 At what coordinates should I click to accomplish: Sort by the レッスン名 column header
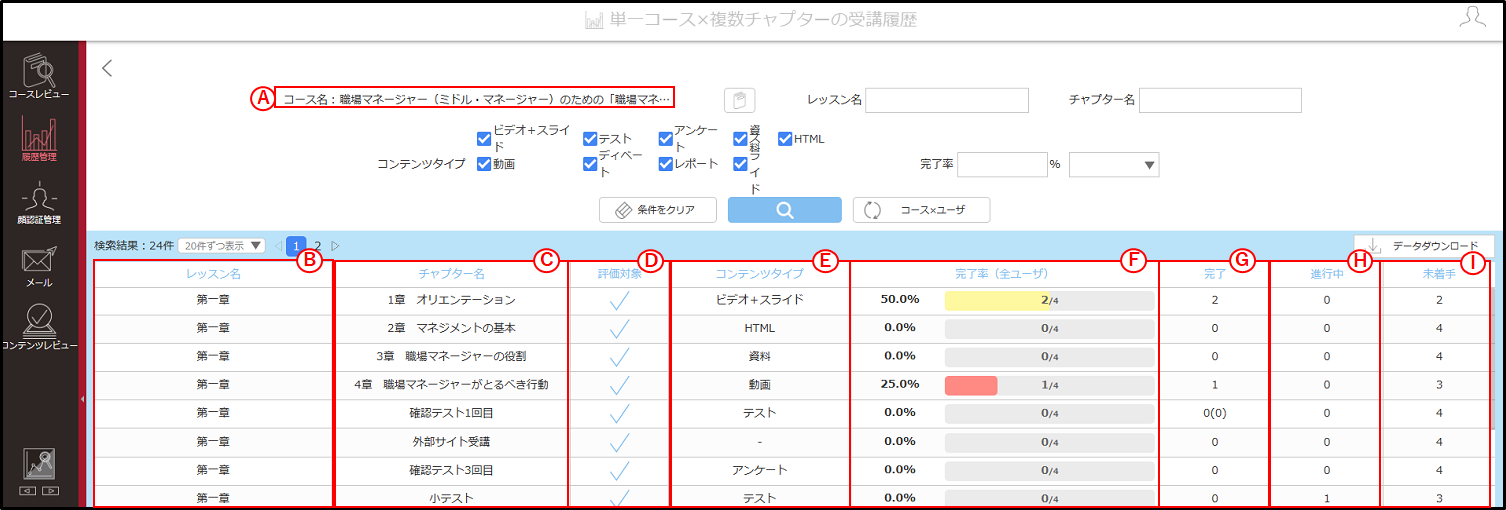pyautogui.click(x=213, y=273)
